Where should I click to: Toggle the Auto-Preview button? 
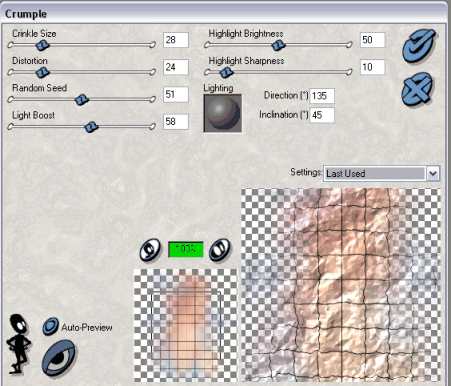(x=50, y=326)
